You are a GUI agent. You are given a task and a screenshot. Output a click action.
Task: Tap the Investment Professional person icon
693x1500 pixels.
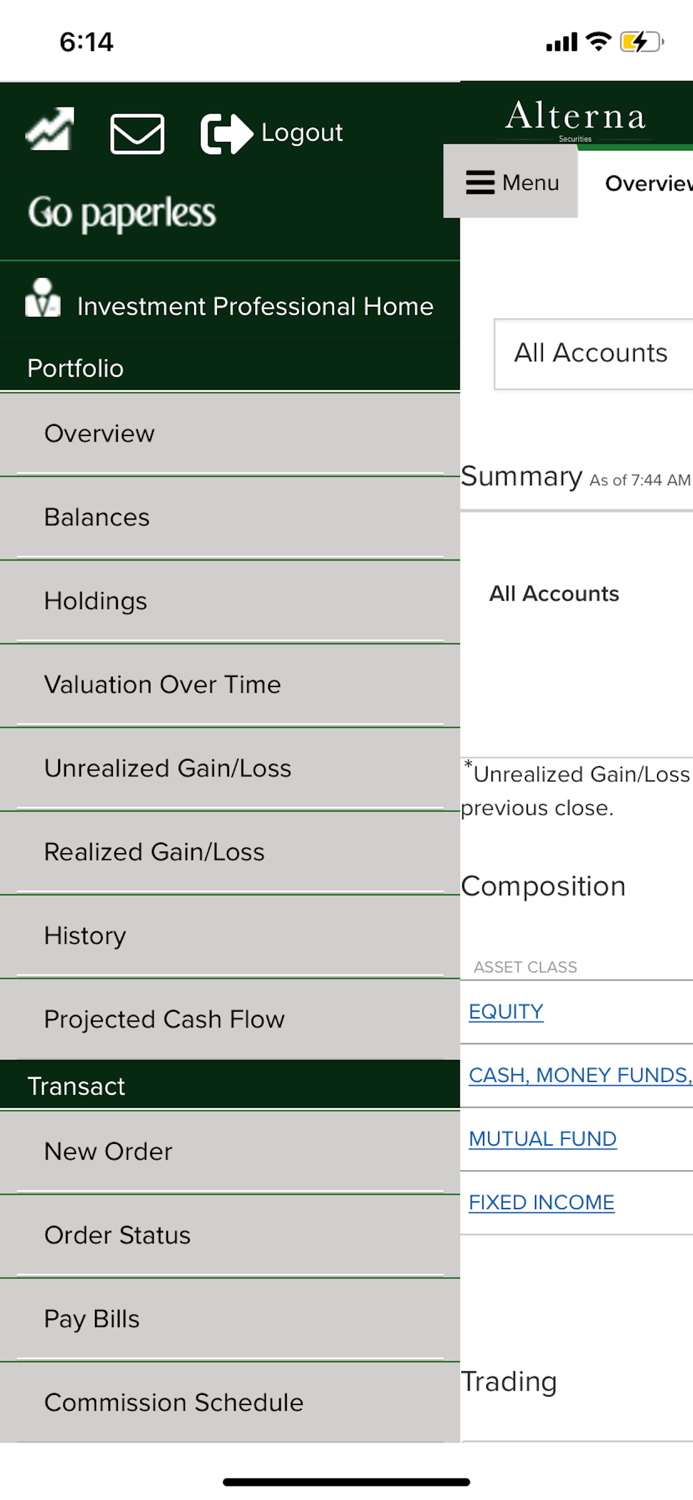42,300
